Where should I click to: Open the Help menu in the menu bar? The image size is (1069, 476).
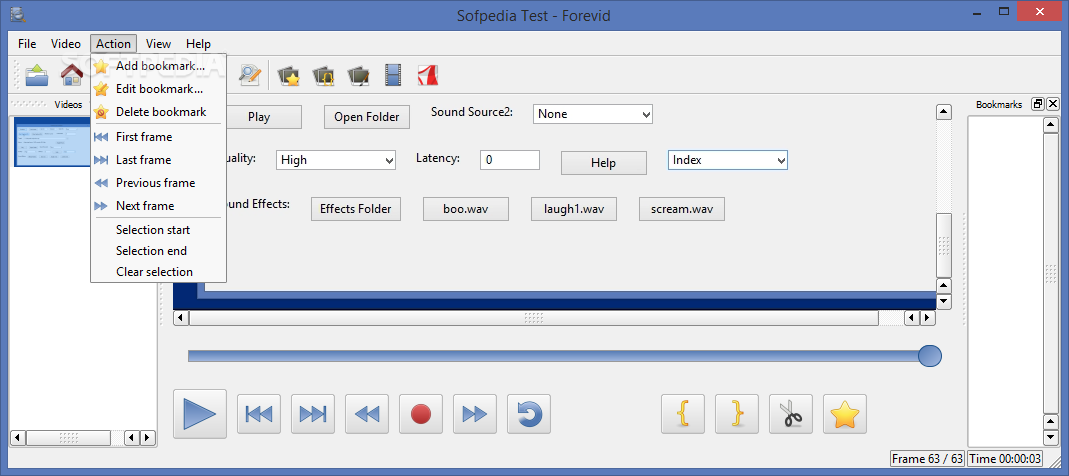[x=198, y=44]
